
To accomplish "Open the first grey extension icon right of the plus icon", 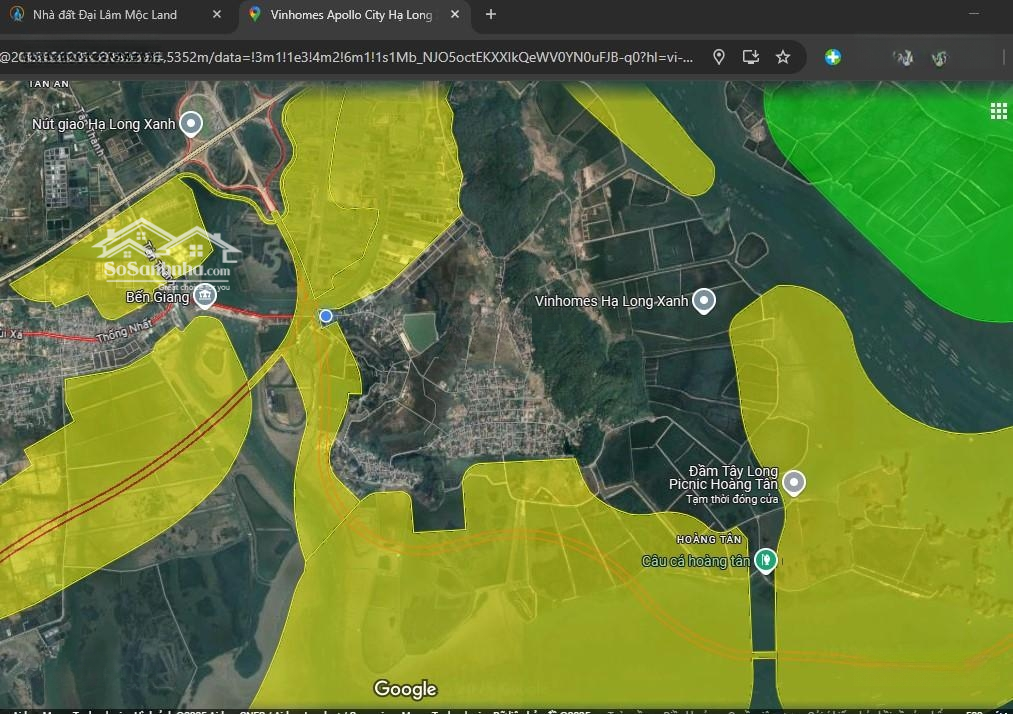I will tap(903, 58).
